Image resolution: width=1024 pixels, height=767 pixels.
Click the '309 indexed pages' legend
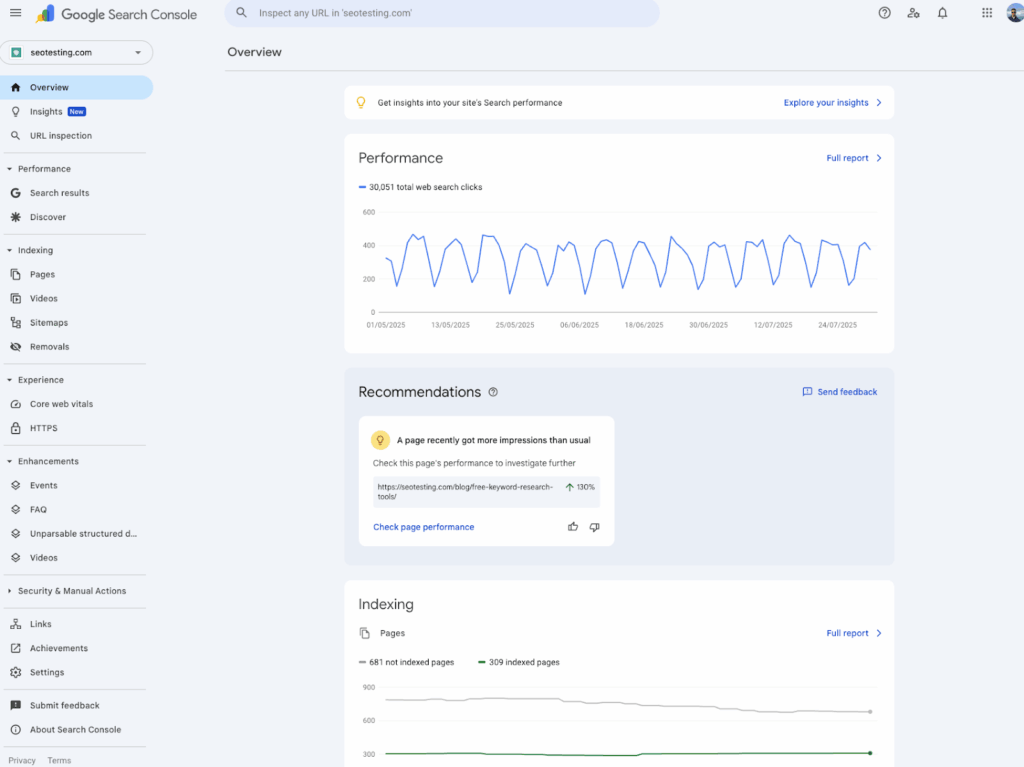519,662
